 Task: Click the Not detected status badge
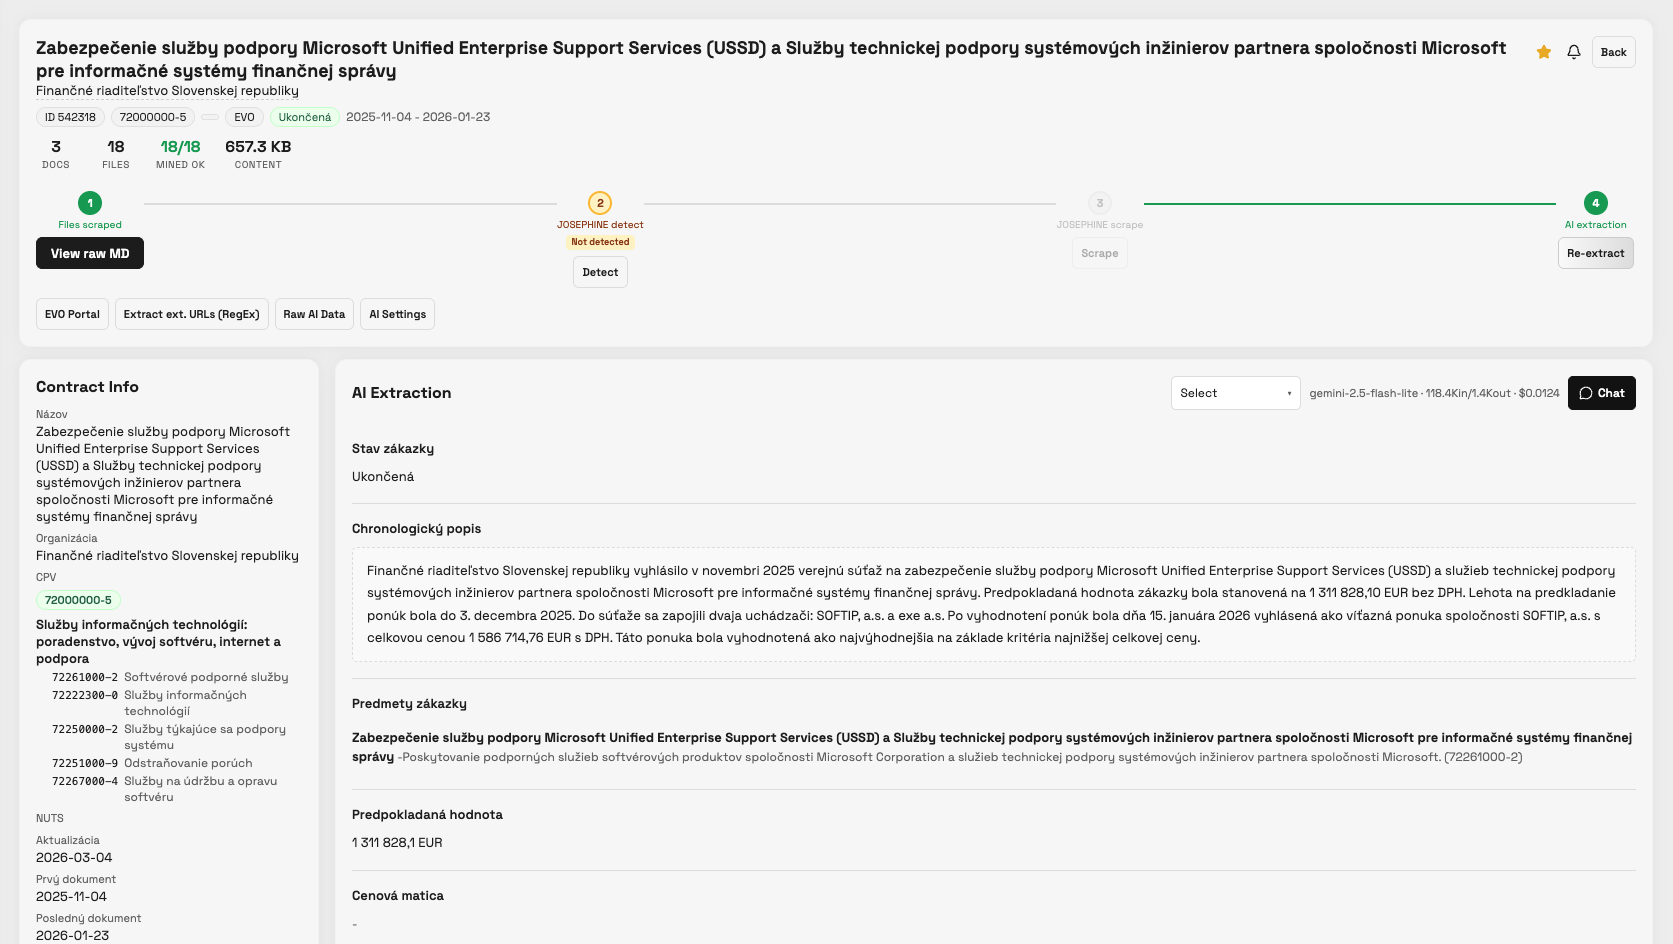[x=599, y=242]
